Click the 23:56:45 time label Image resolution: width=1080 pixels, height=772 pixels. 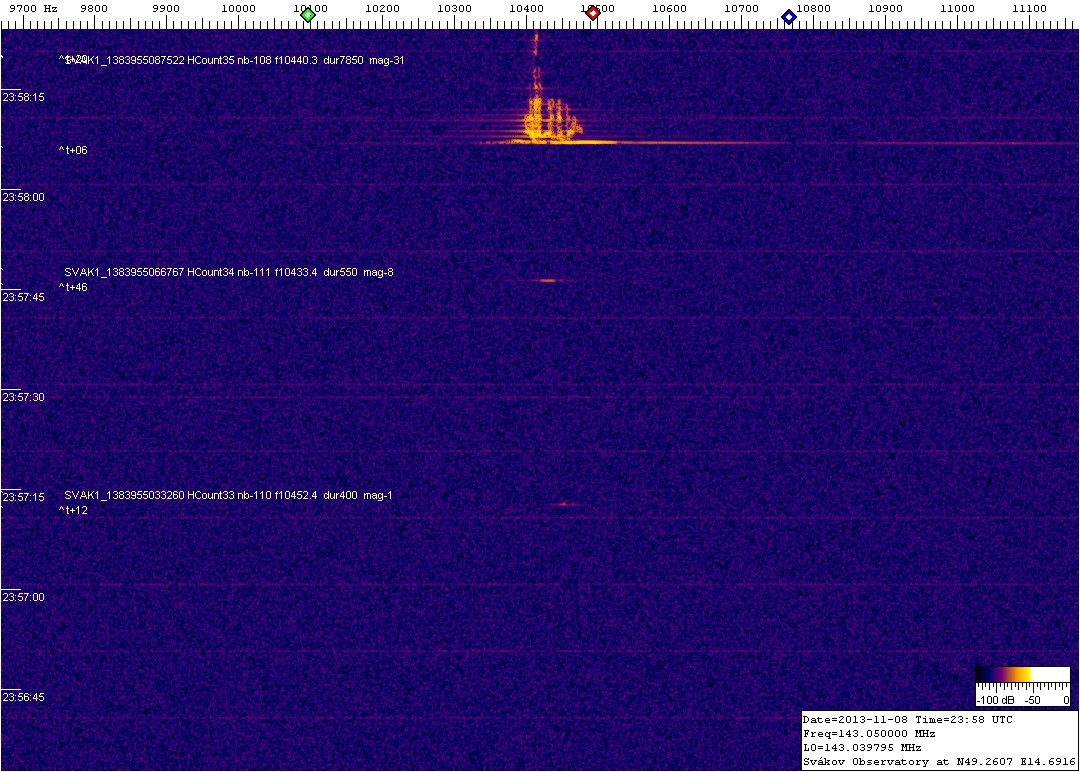click(x=23, y=697)
